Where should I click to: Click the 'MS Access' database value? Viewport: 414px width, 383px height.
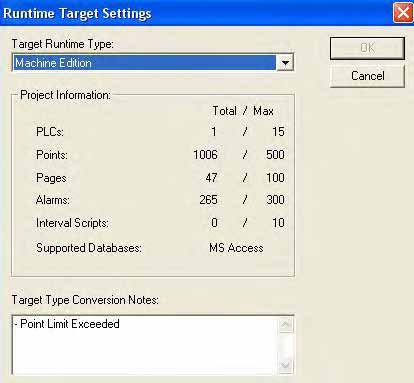point(236,248)
